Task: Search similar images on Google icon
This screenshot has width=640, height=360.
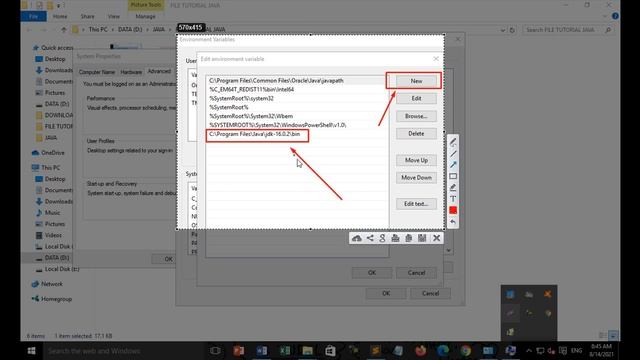Action: [x=382, y=238]
